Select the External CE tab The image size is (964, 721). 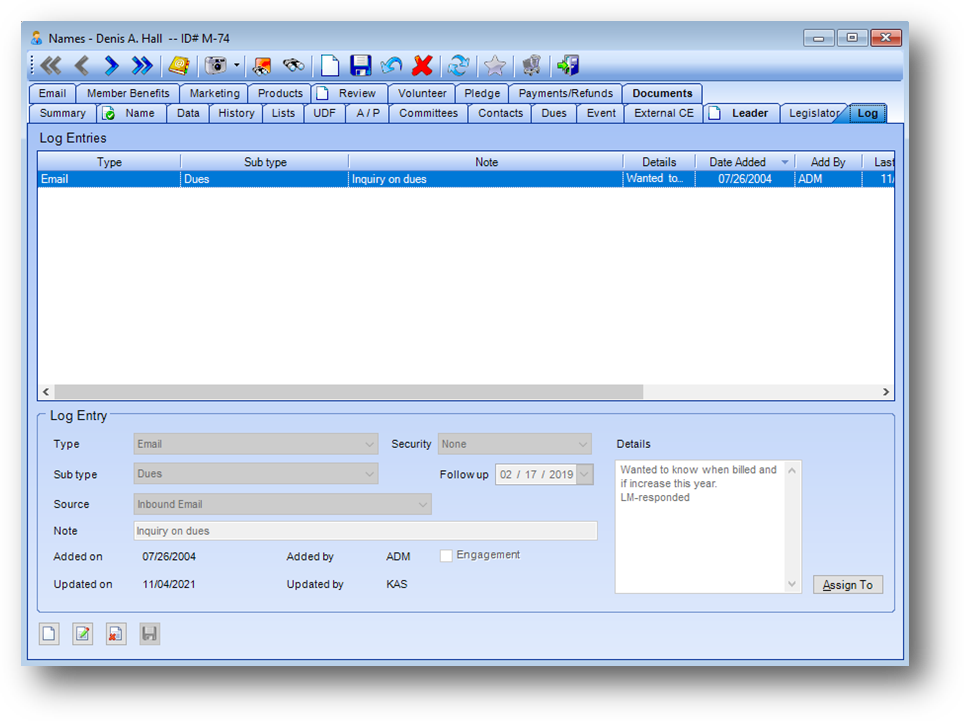[664, 113]
